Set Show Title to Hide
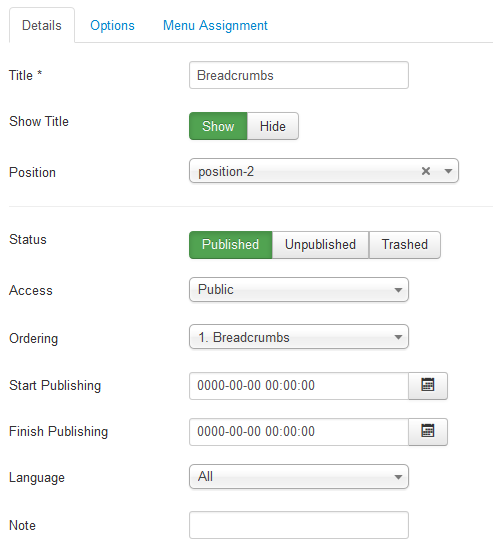The height and width of the screenshot is (557, 493). tap(273, 126)
